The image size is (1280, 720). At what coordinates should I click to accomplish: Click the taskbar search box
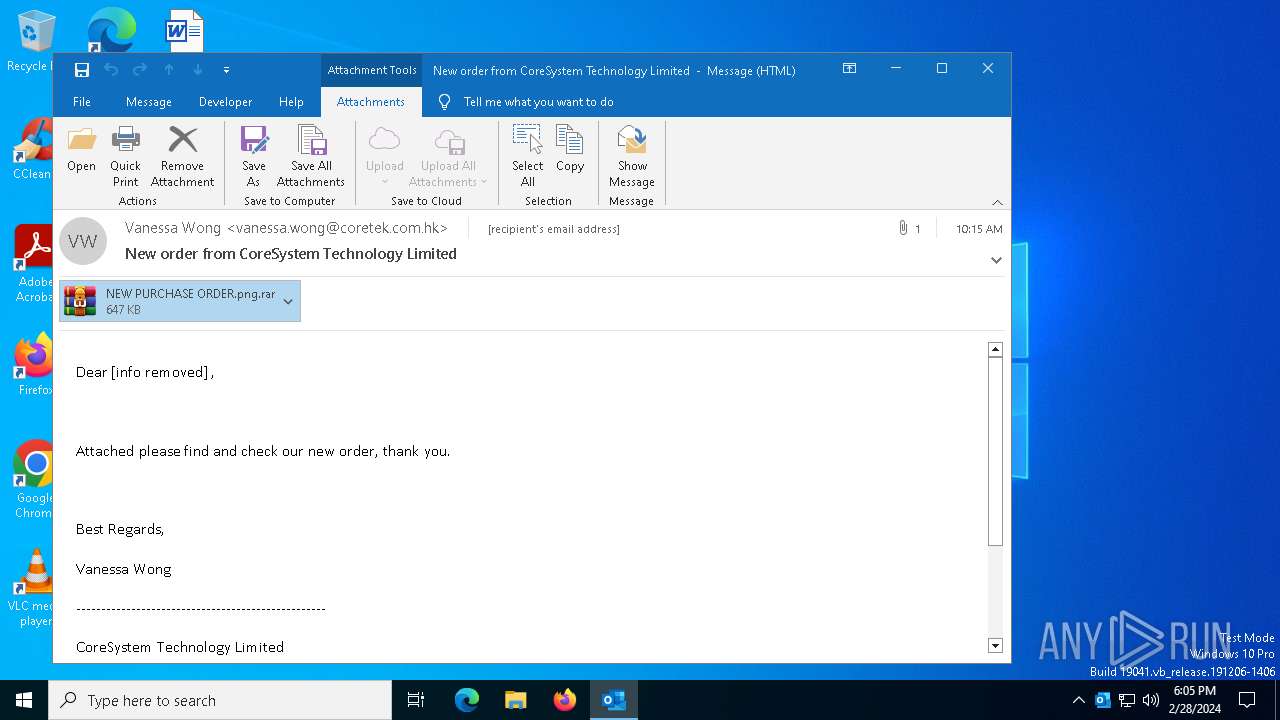point(220,700)
